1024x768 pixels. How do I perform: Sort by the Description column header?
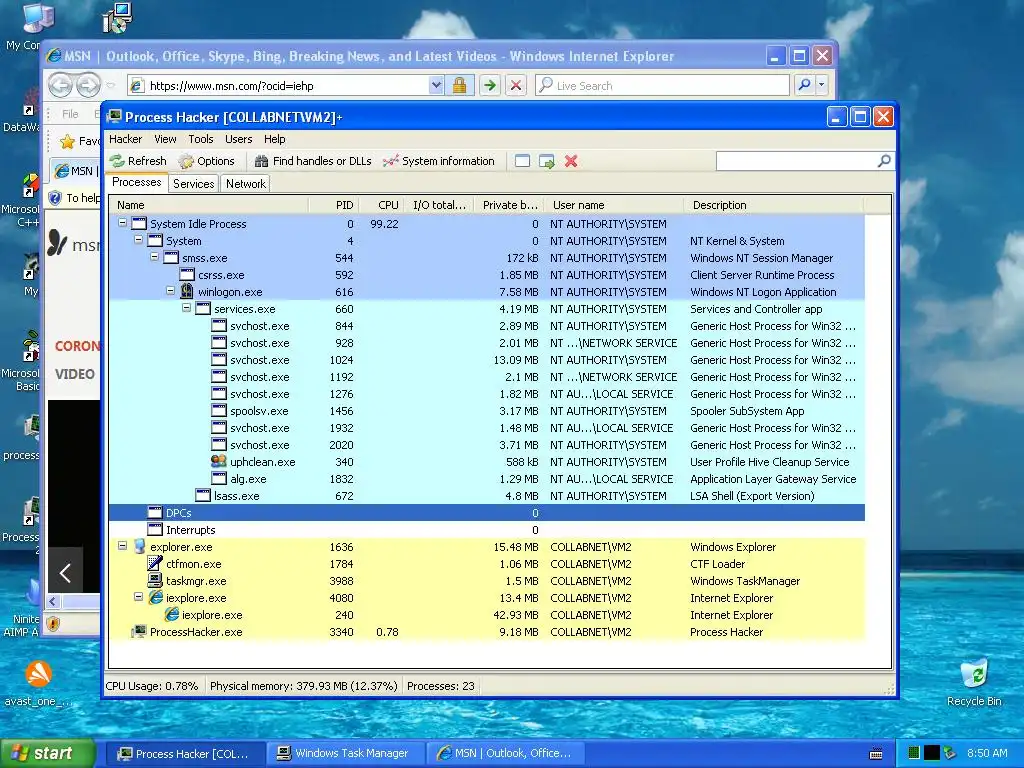(x=774, y=205)
